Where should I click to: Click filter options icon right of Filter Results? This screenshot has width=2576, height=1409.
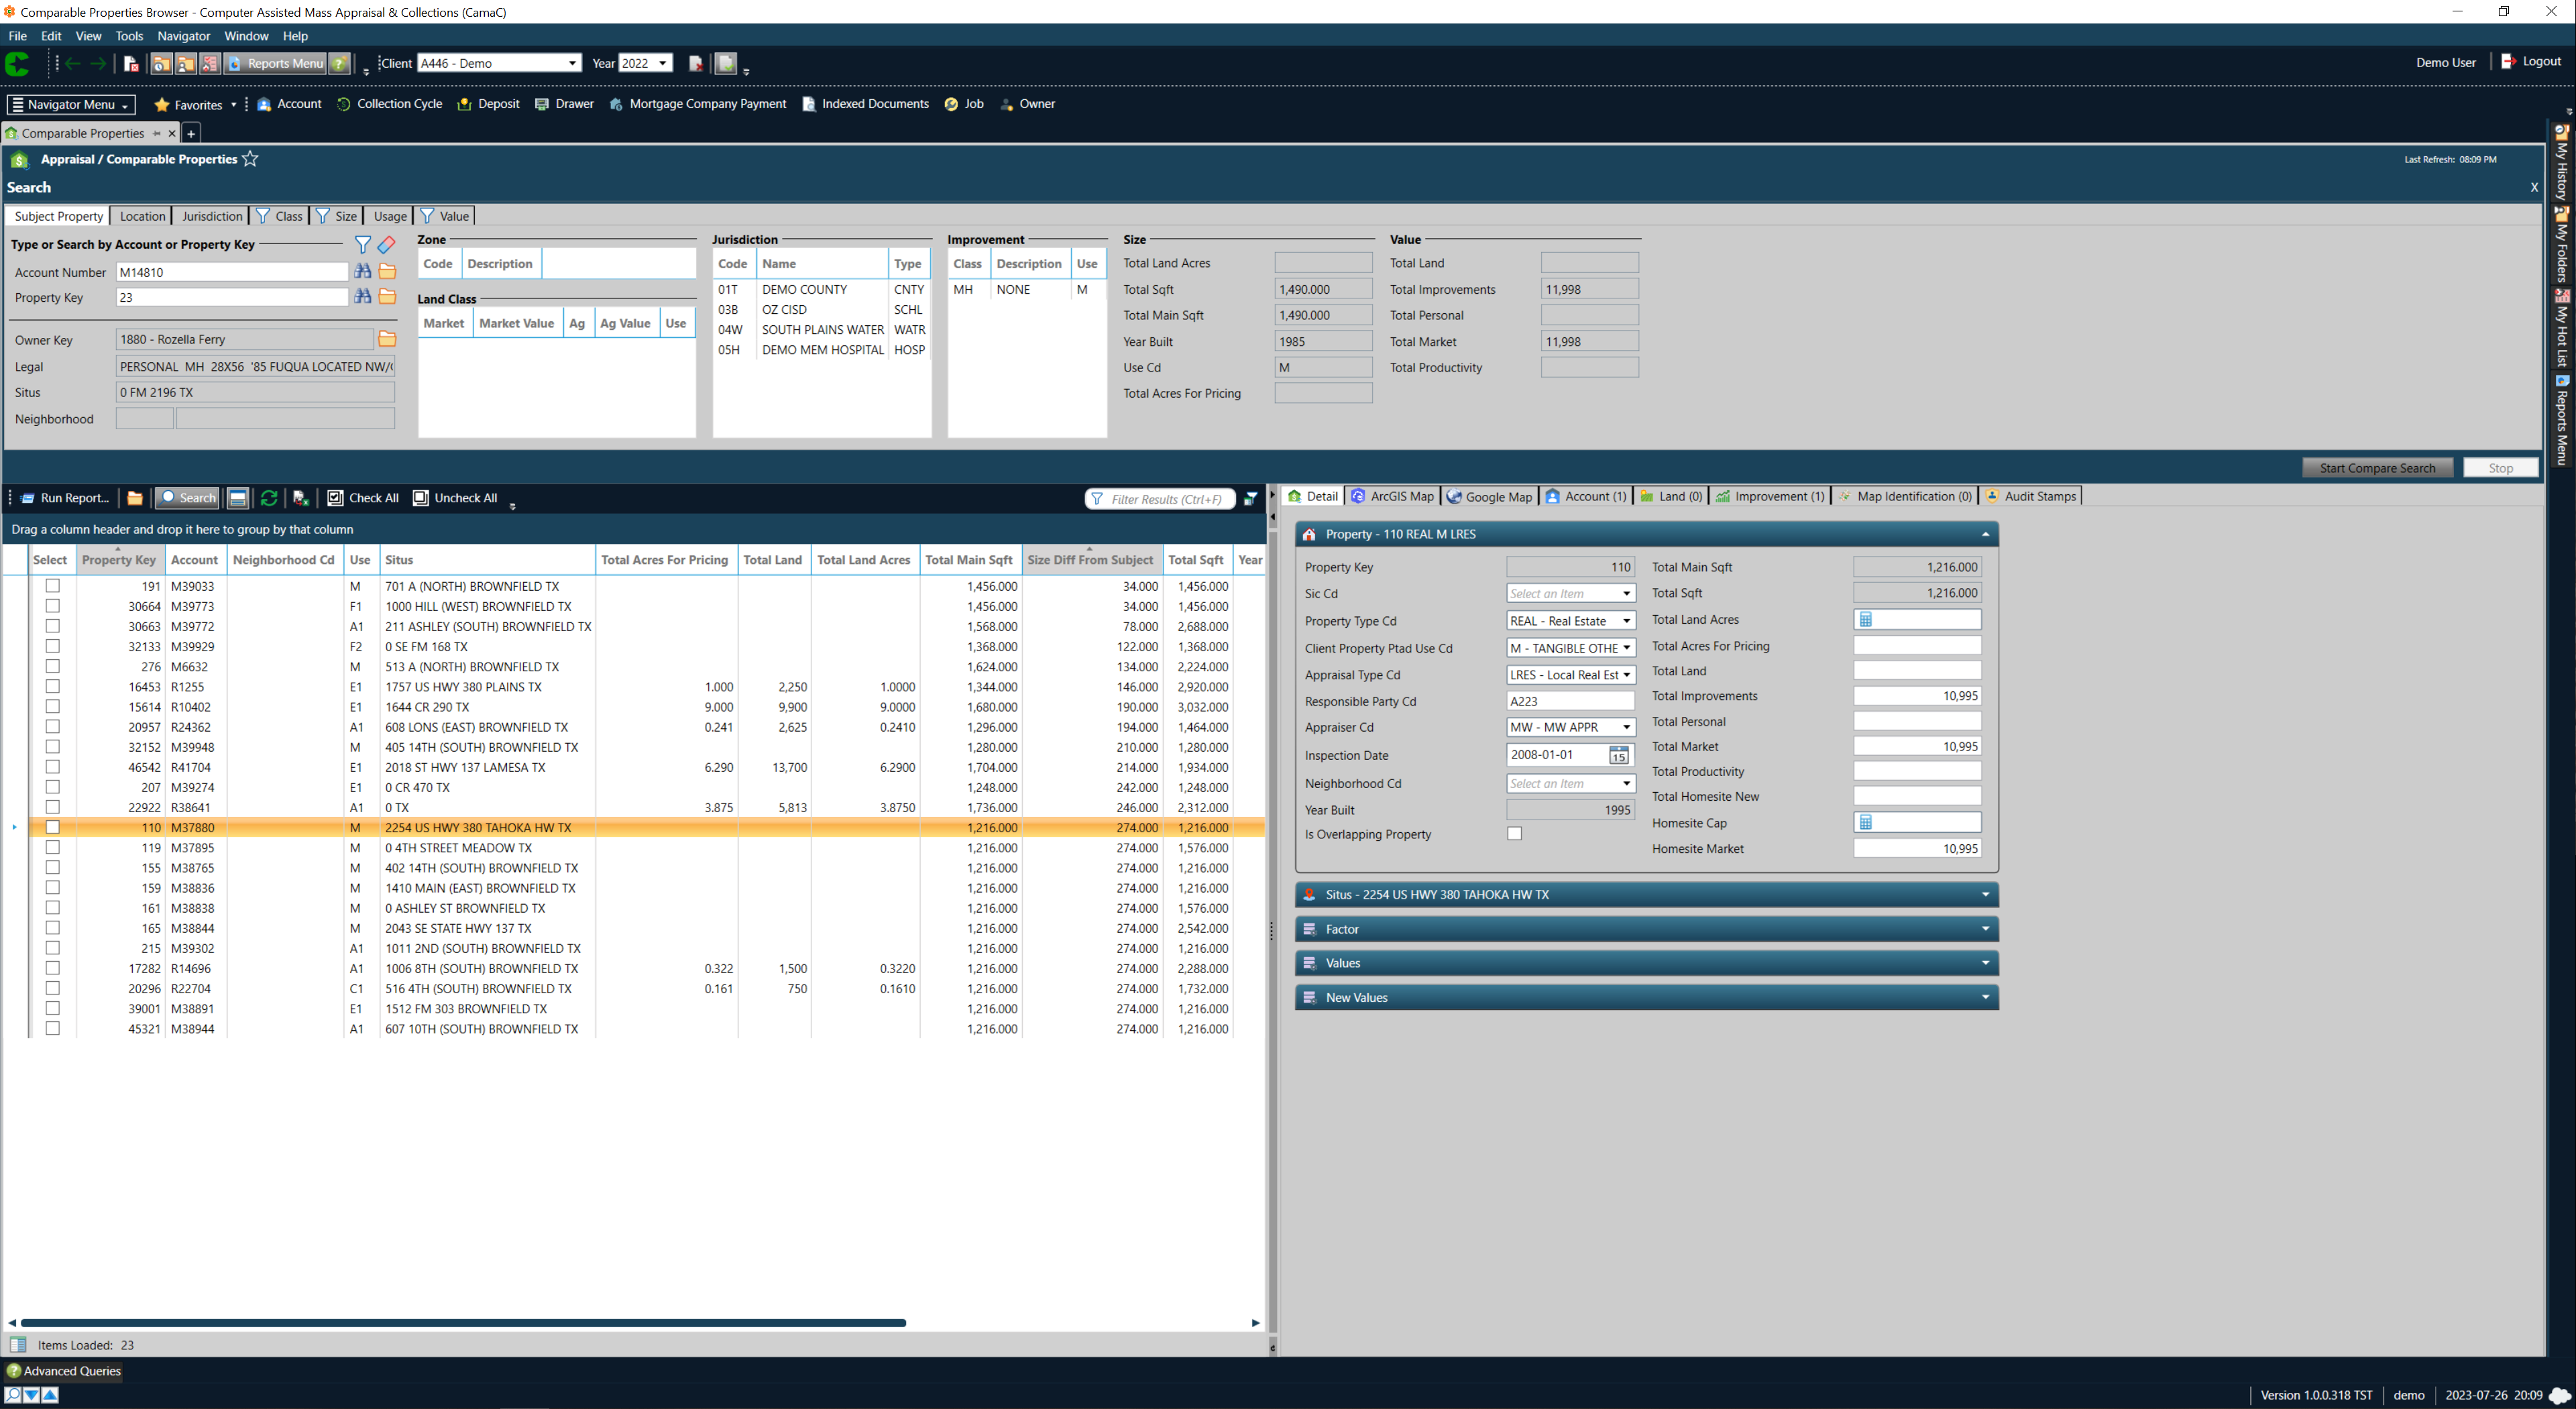(x=1250, y=498)
